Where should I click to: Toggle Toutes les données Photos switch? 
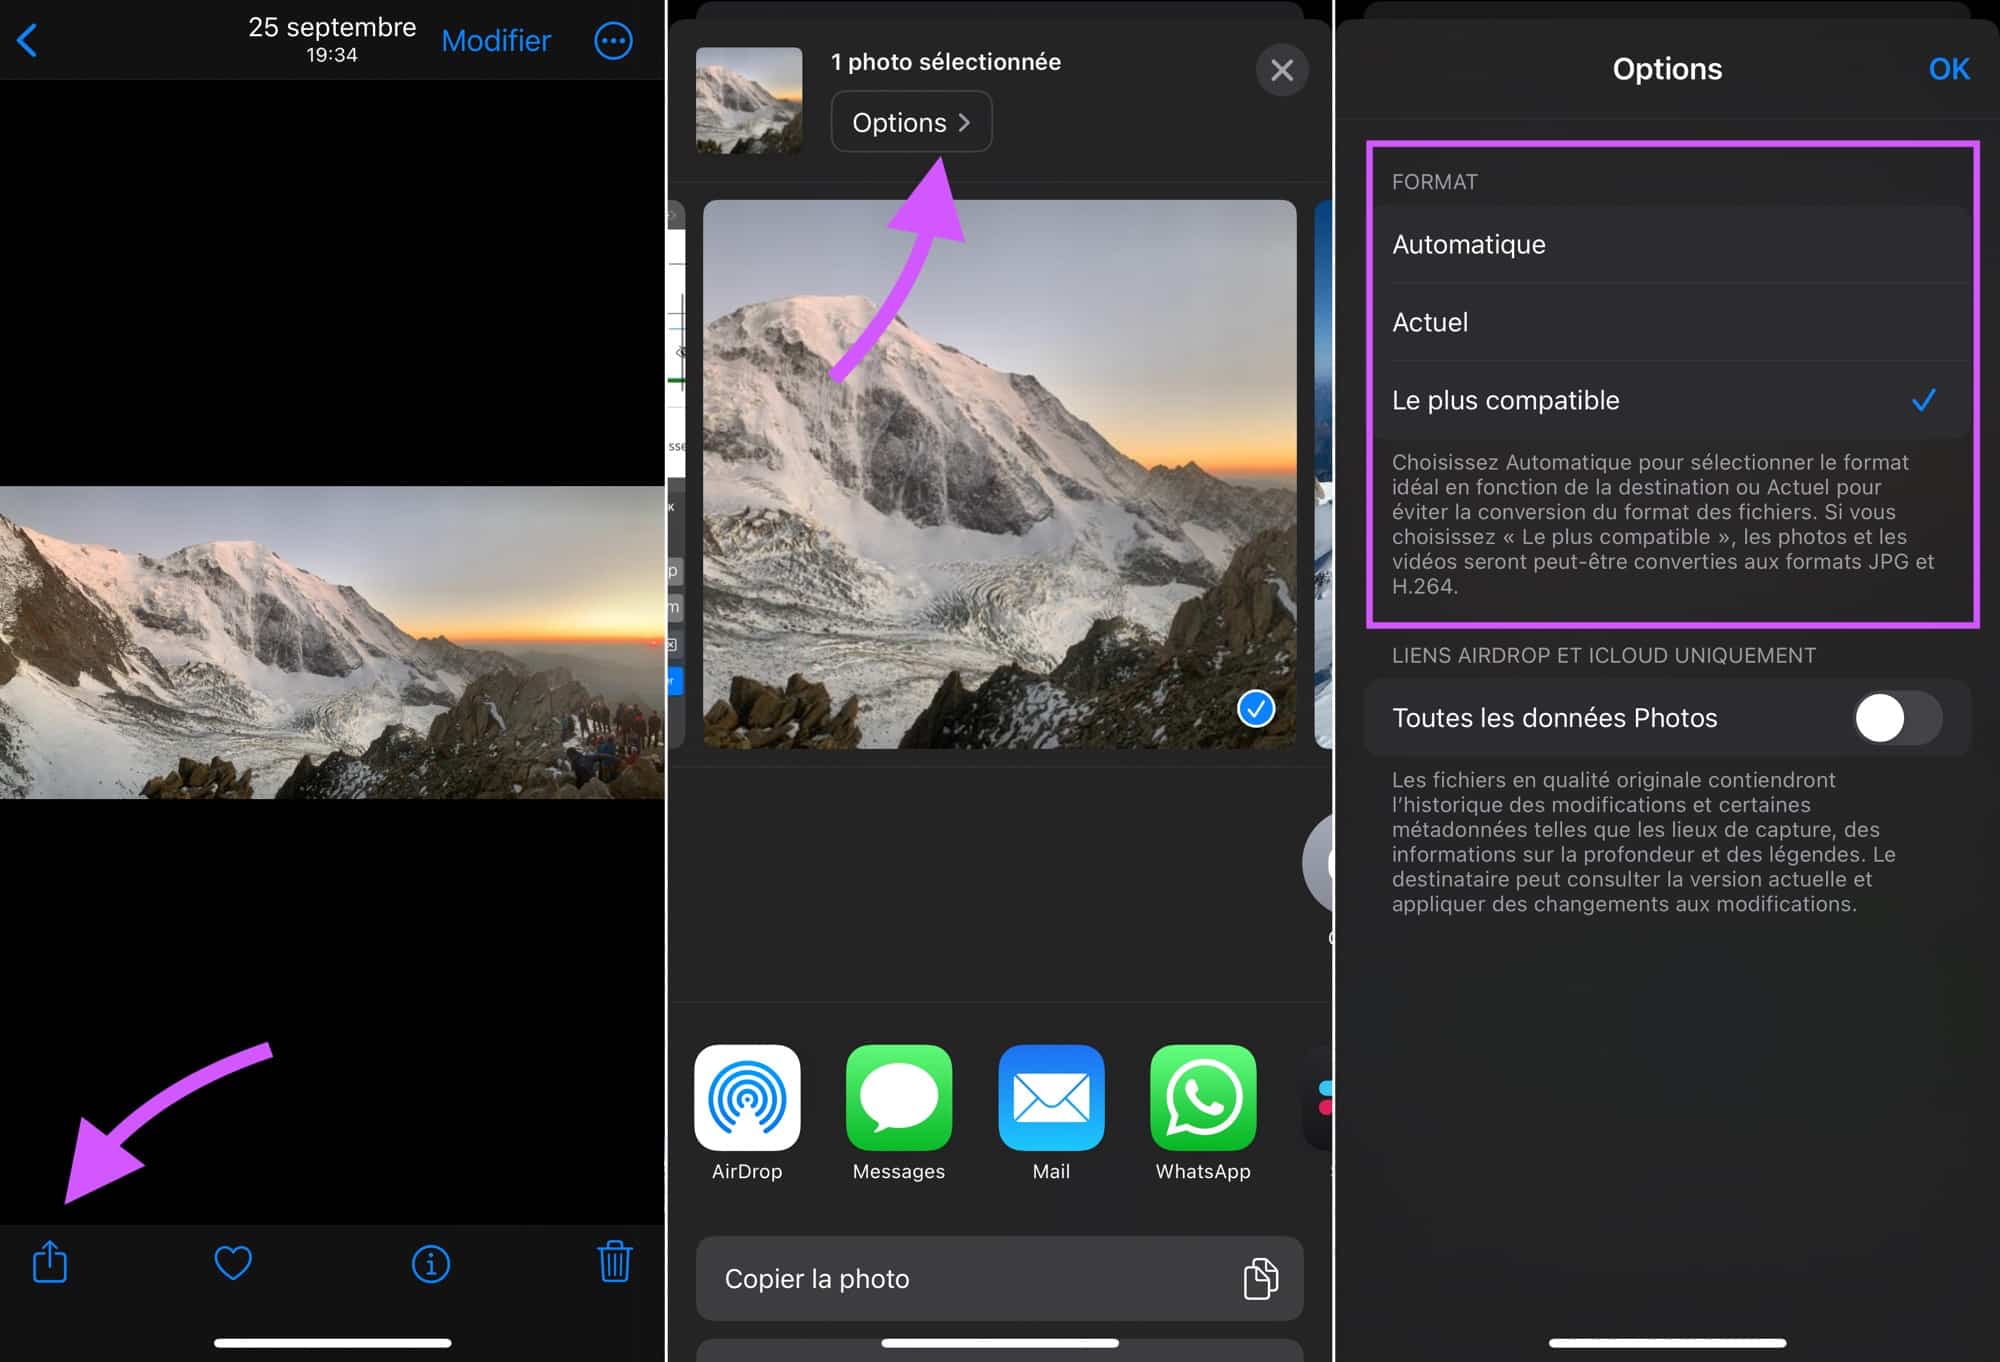click(1897, 718)
